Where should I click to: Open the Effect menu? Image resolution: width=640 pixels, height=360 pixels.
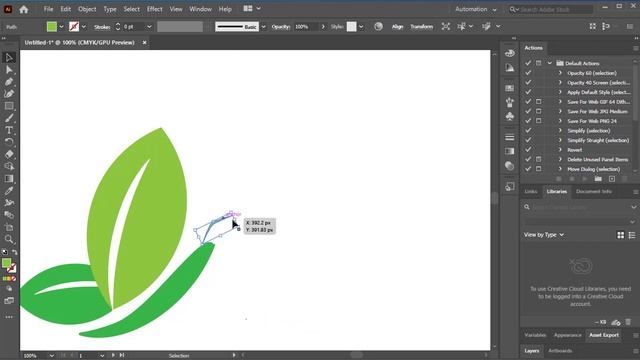154,9
